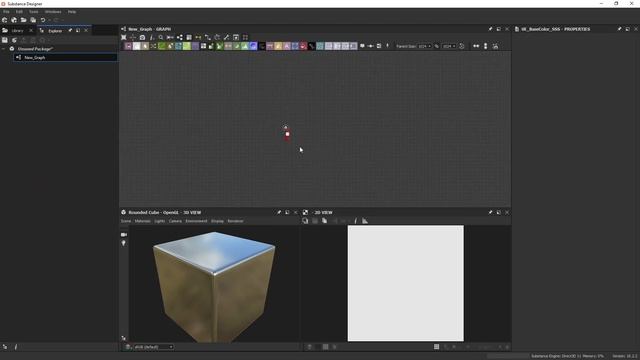Open the Help menu
The image size is (640, 360).
72,12
